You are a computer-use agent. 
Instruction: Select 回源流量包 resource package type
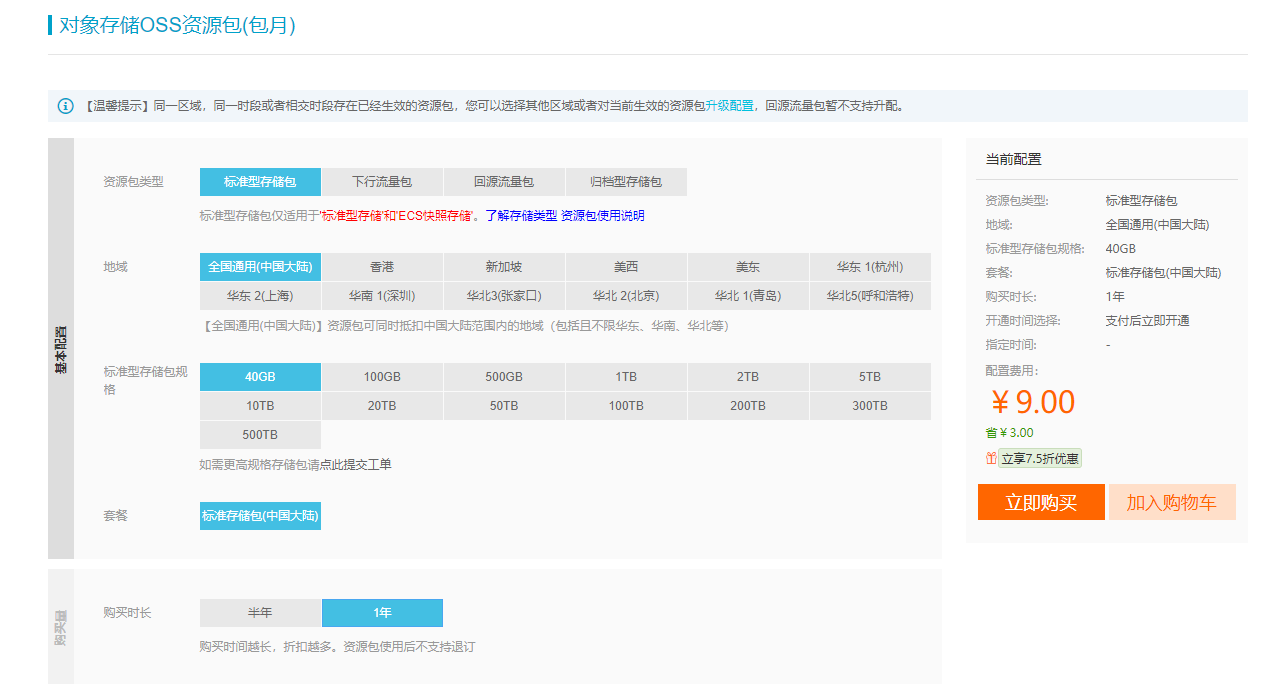[x=504, y=182]
